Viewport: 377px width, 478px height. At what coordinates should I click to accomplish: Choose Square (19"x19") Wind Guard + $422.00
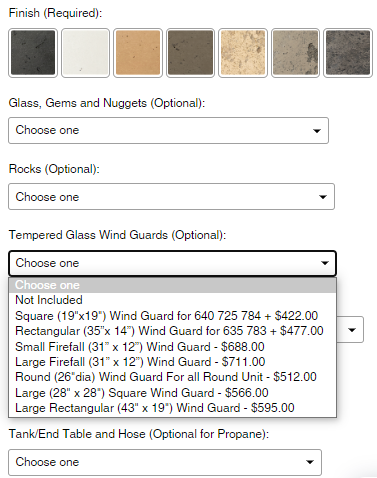(172, 316)
